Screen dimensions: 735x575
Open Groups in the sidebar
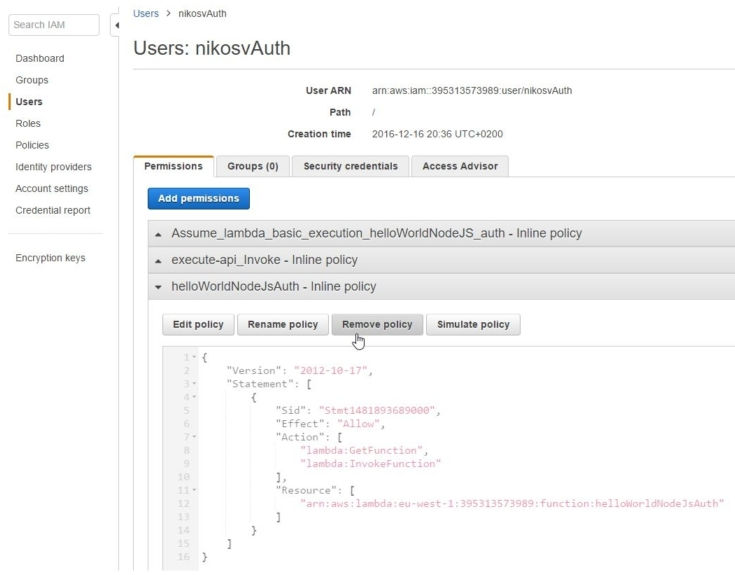pos(32,80)
